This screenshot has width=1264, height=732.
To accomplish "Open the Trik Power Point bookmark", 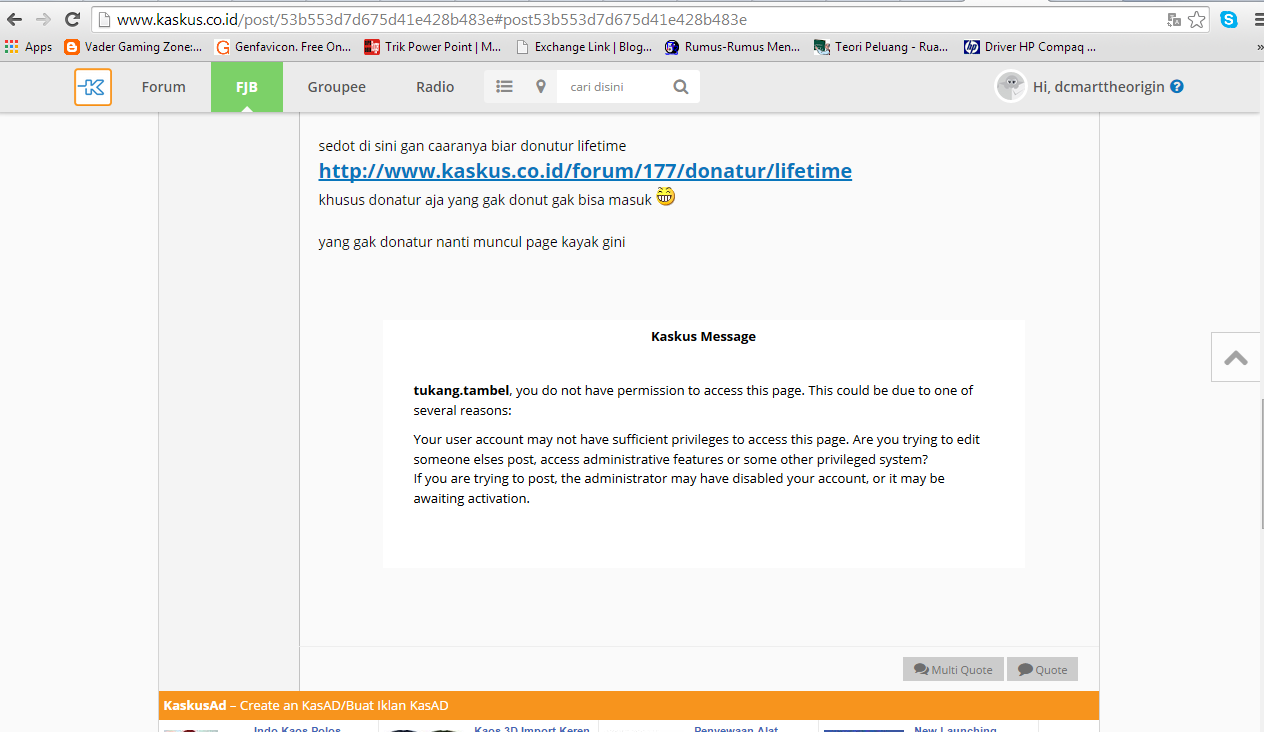I will [x=433, y=47].
